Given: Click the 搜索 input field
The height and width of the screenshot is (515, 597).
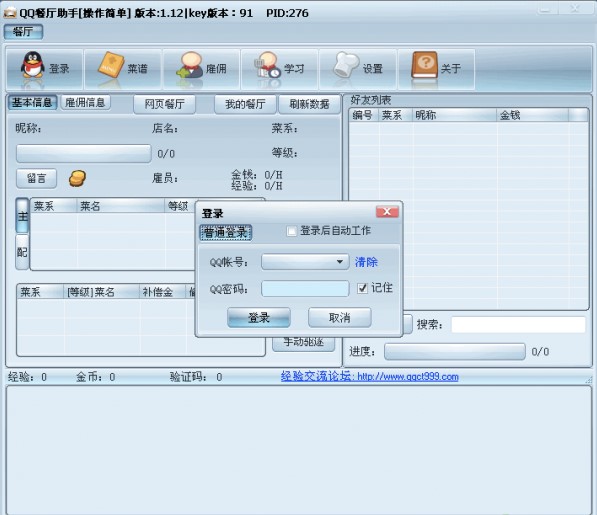Looking at the screenshot, I should click(518, 325).
